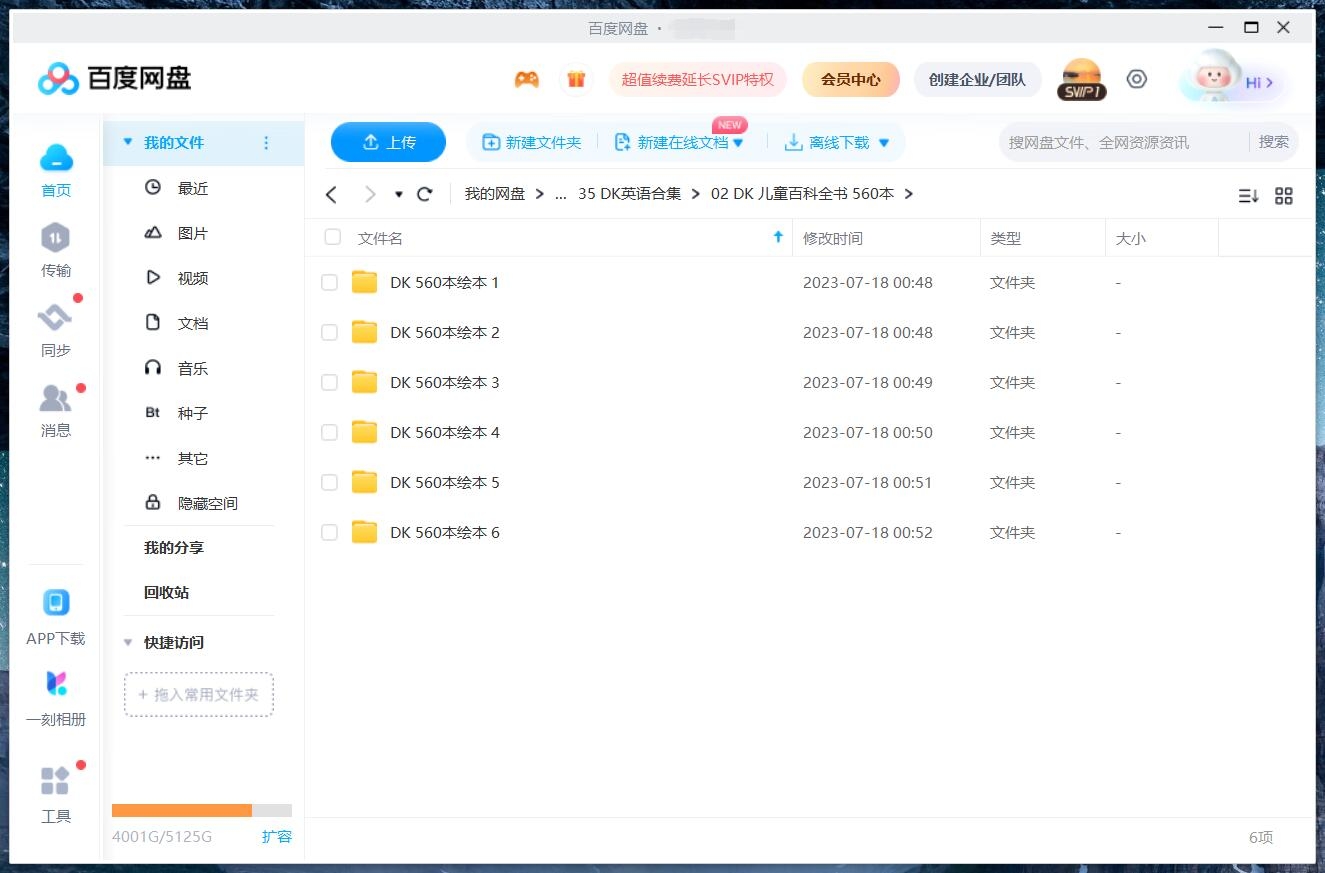Check the DK 560本绘本 1 folder checkbox

point(329,282)
